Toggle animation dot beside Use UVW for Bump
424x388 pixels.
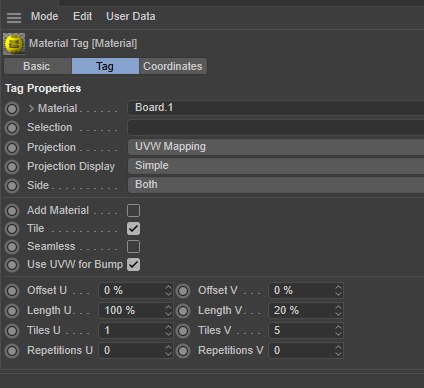click(12, 265)
